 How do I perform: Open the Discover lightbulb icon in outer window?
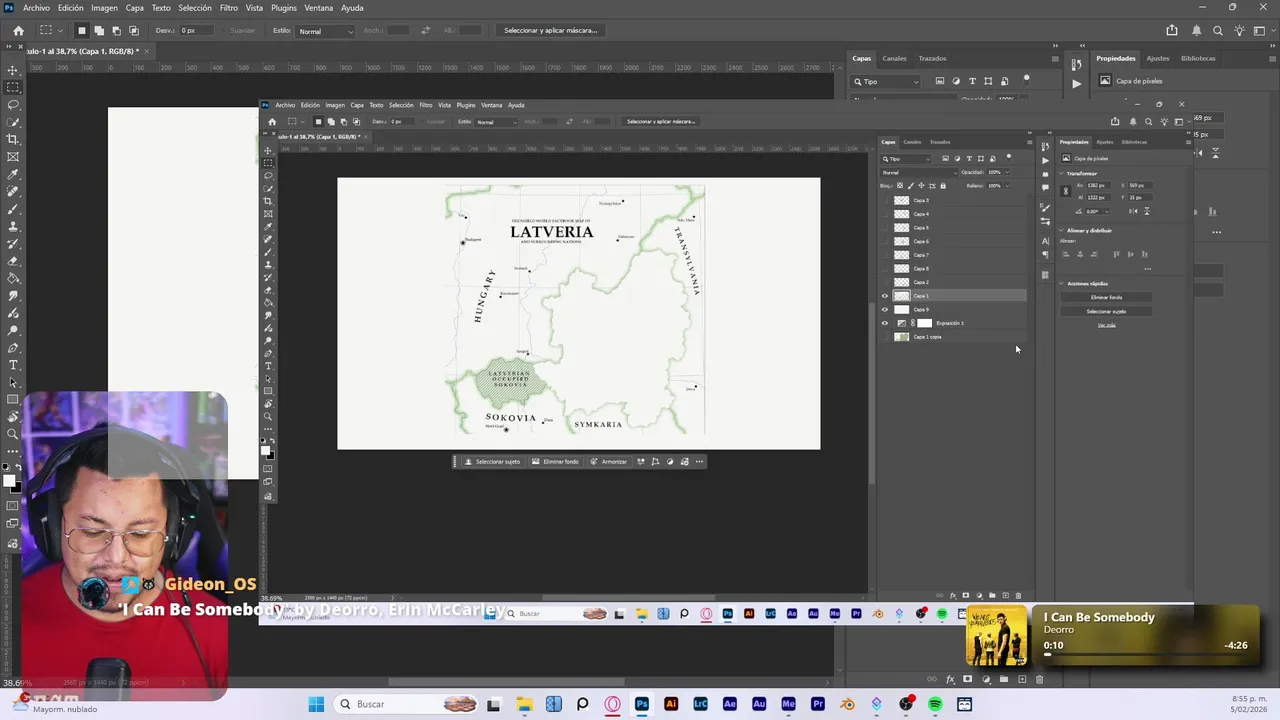click(x=1240, y=31)
